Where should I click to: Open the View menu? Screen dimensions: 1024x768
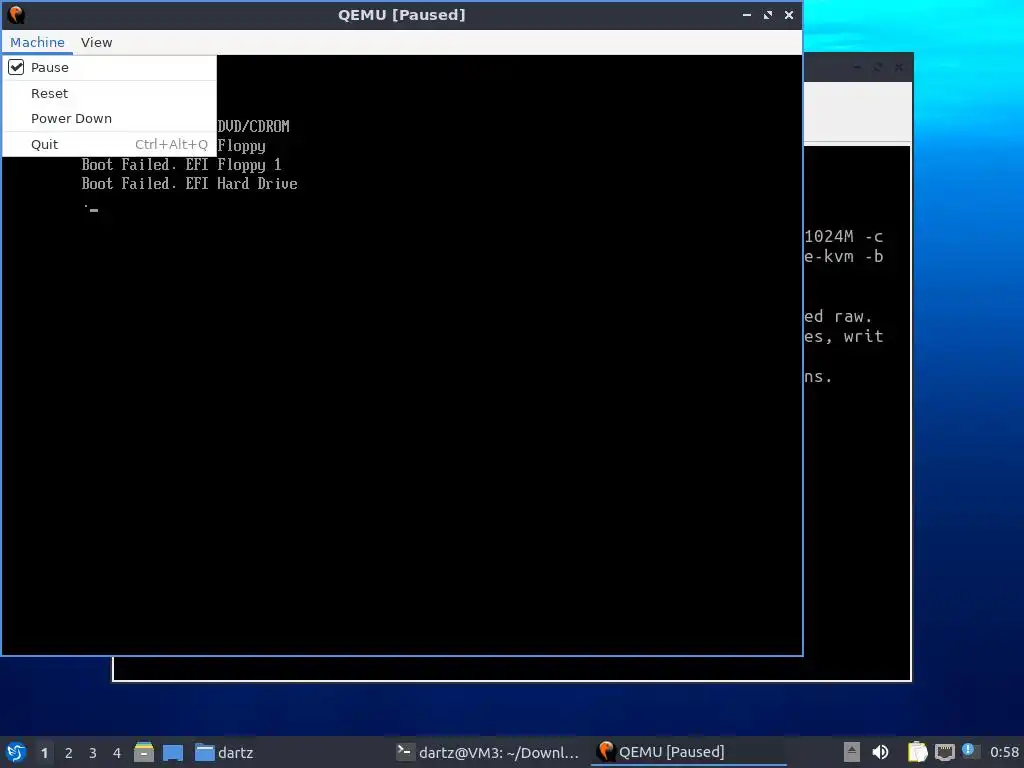click(97, 42)
